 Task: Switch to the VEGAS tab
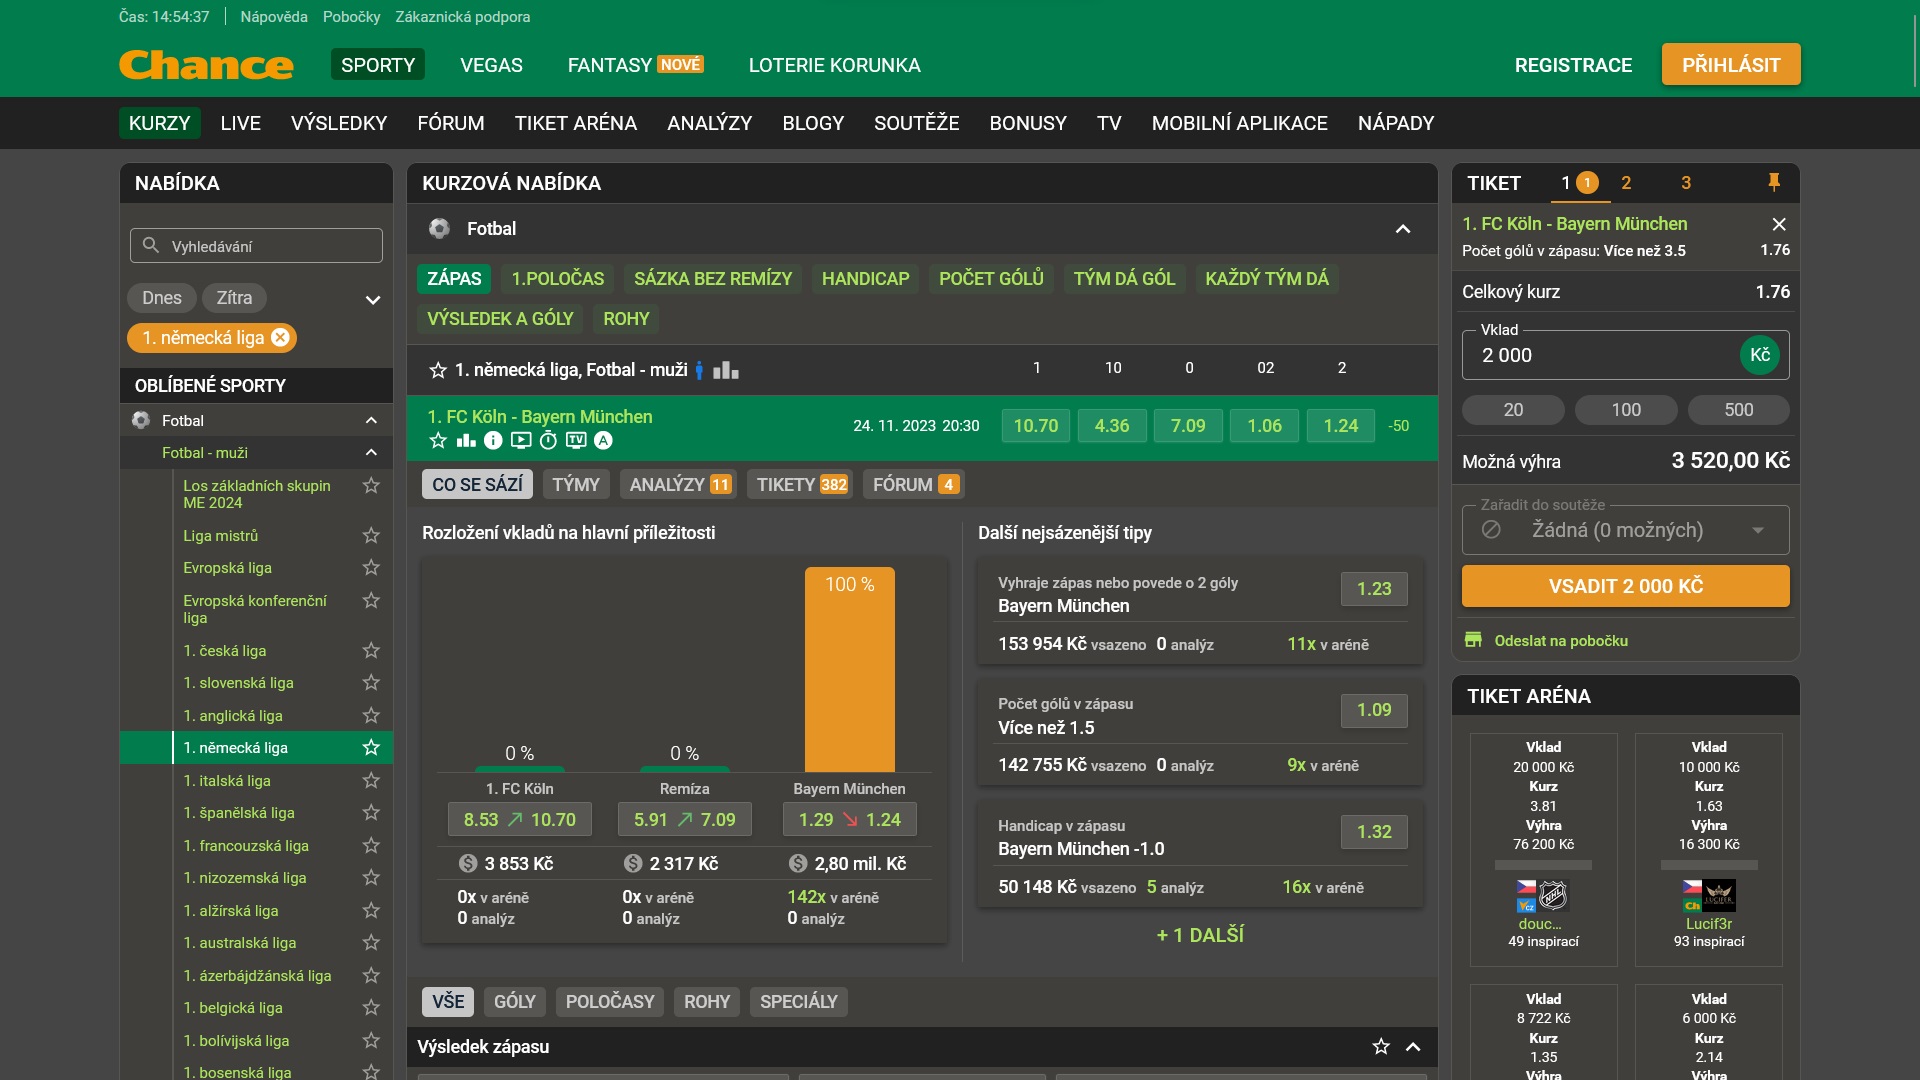[491, 65]
